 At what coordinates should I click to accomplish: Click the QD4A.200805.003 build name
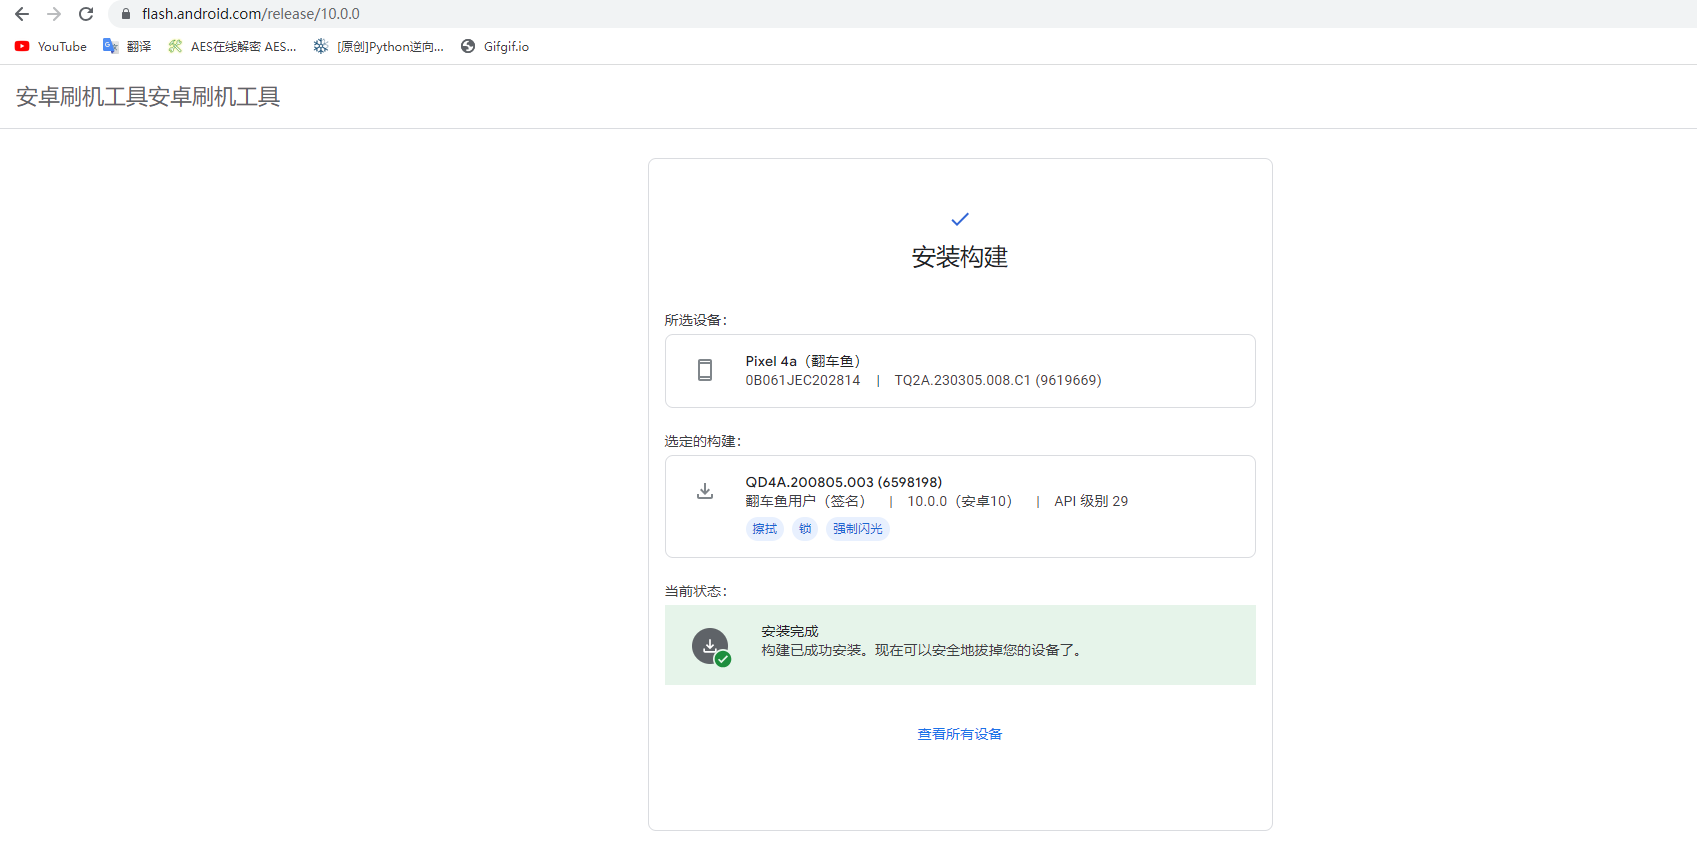[844, 482]
